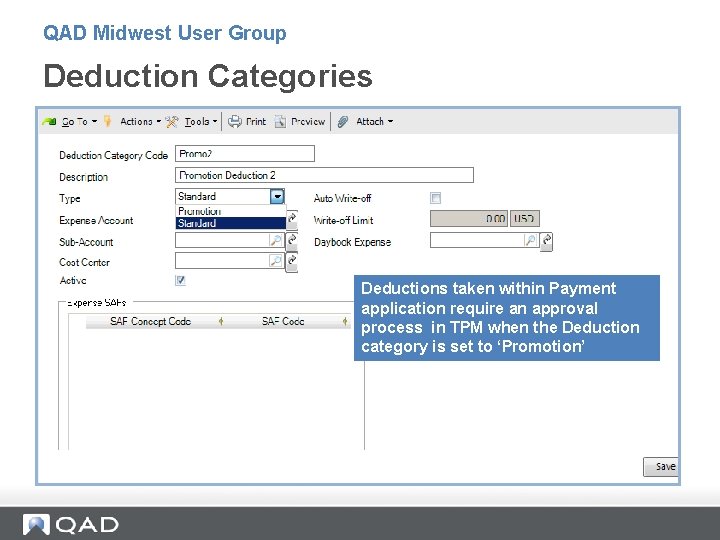
Task: Open Daybook Expense lookup magnifier
Action: (530, 240)
